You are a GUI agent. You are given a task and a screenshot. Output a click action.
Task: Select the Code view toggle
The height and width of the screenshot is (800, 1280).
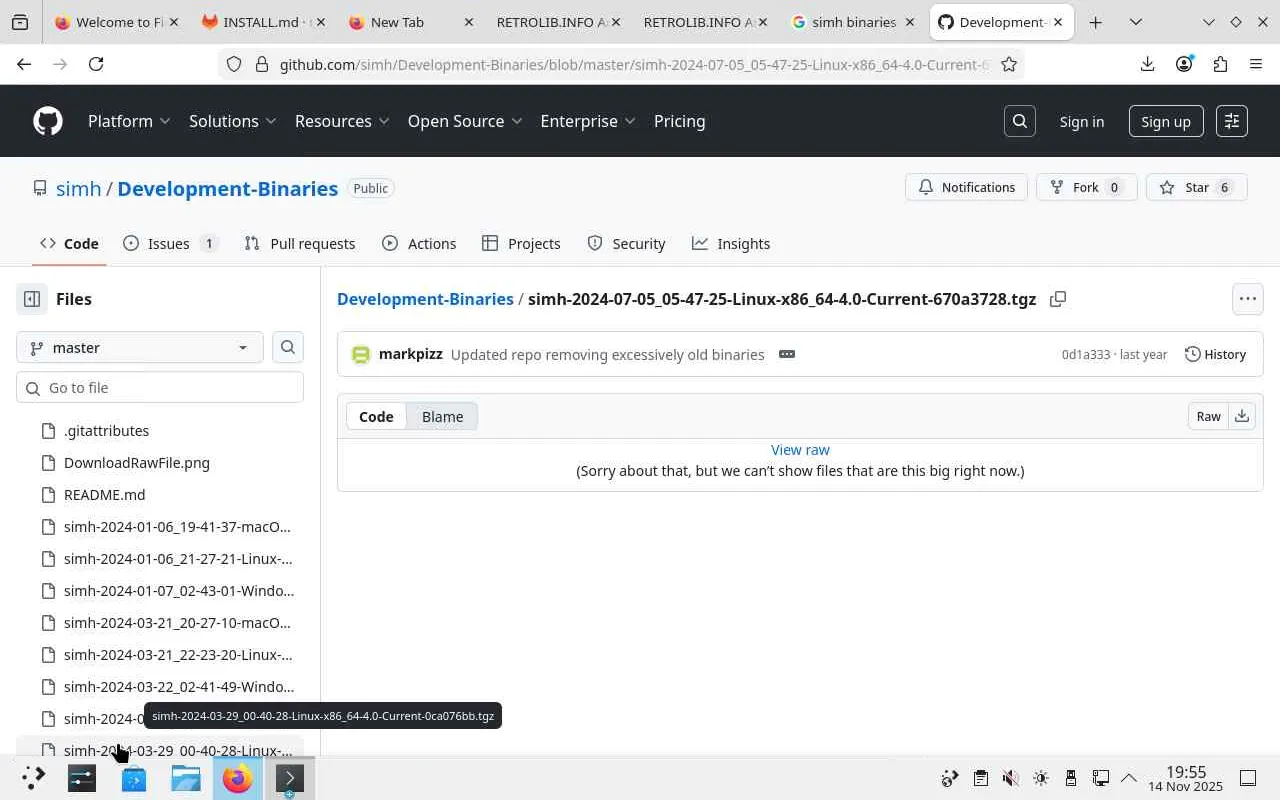[x=376, y=416]
